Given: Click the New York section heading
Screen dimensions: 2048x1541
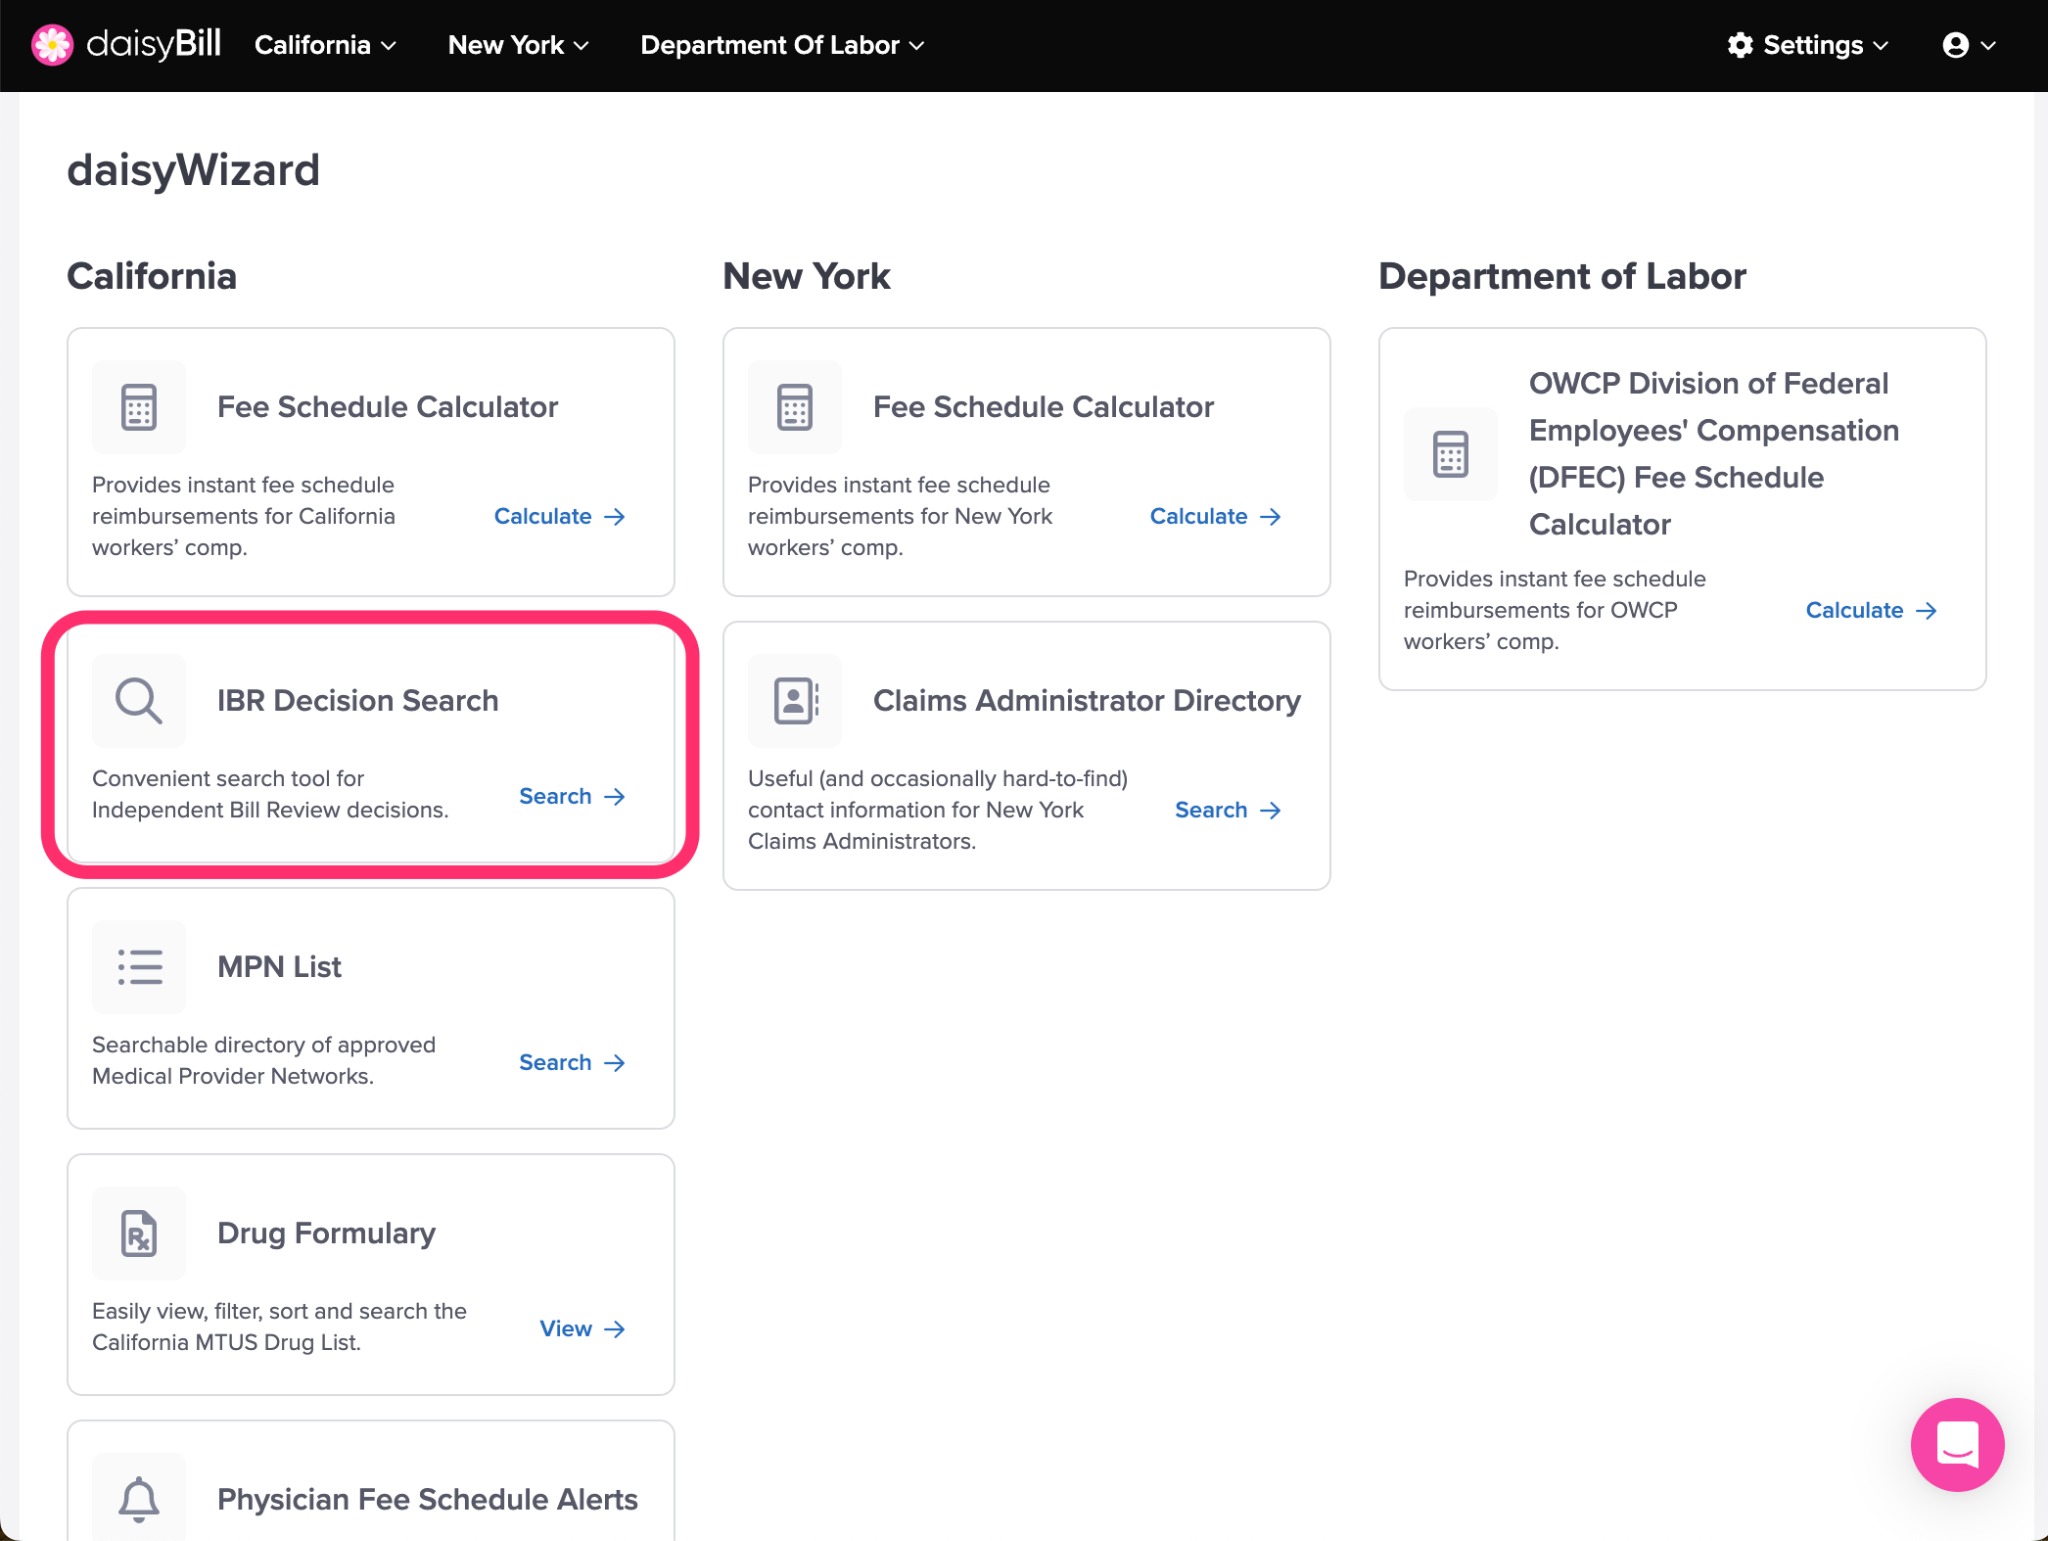Looking at the screenshot, I should pos(806,276).
